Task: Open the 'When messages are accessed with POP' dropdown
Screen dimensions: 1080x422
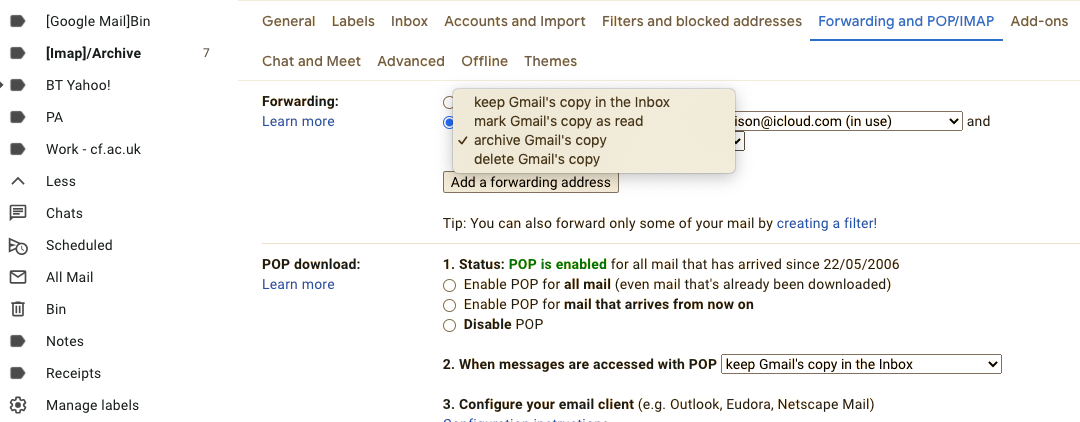Action: coord(861,365)
